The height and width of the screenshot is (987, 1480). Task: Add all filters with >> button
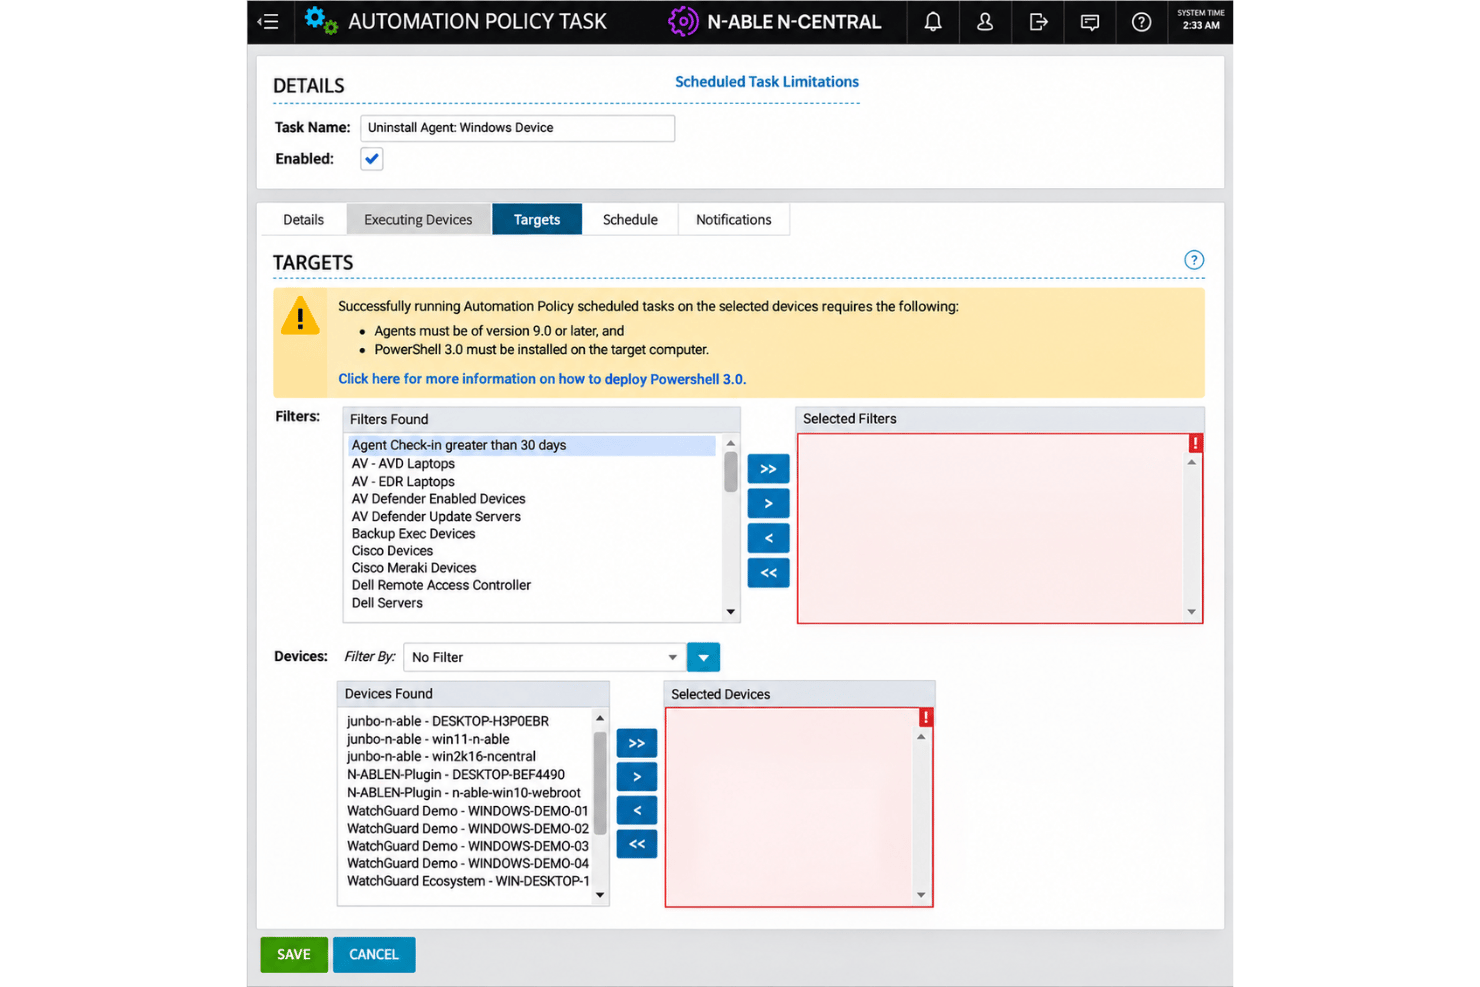pos(768,469)
